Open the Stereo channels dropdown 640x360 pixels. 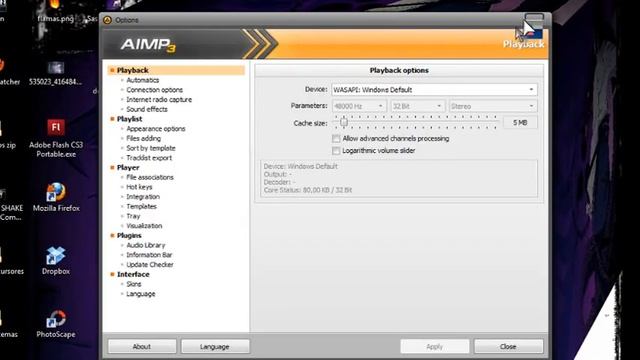point(493,106)
